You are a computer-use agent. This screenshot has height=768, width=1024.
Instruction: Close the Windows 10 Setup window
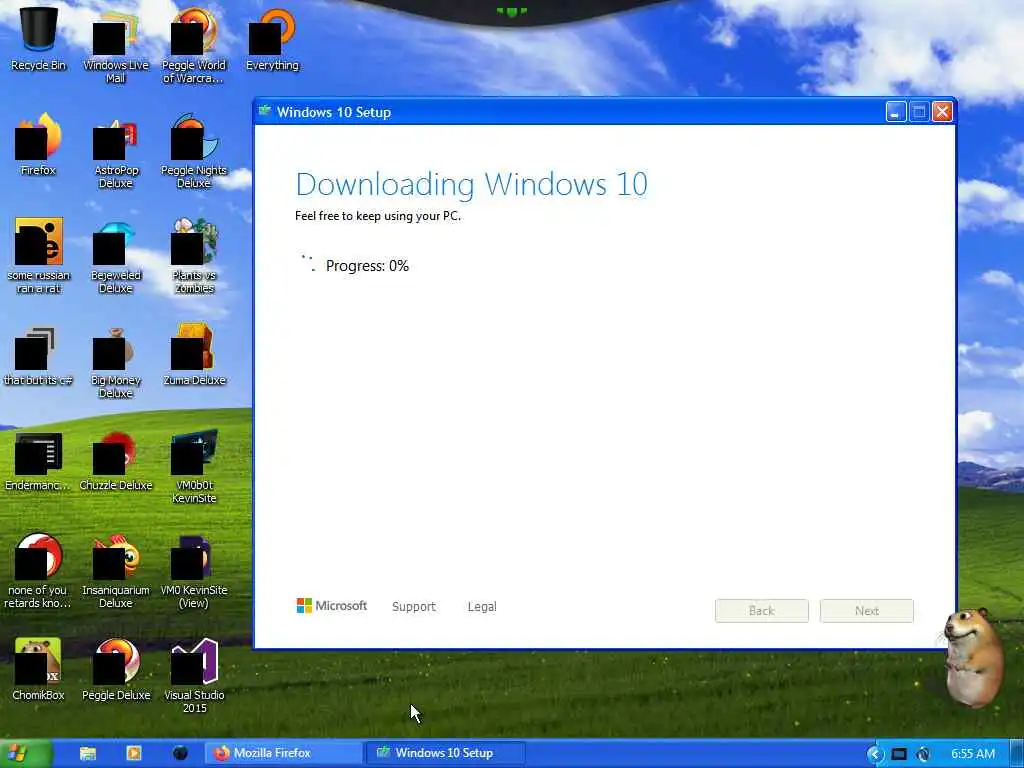[x=942, y=112]
